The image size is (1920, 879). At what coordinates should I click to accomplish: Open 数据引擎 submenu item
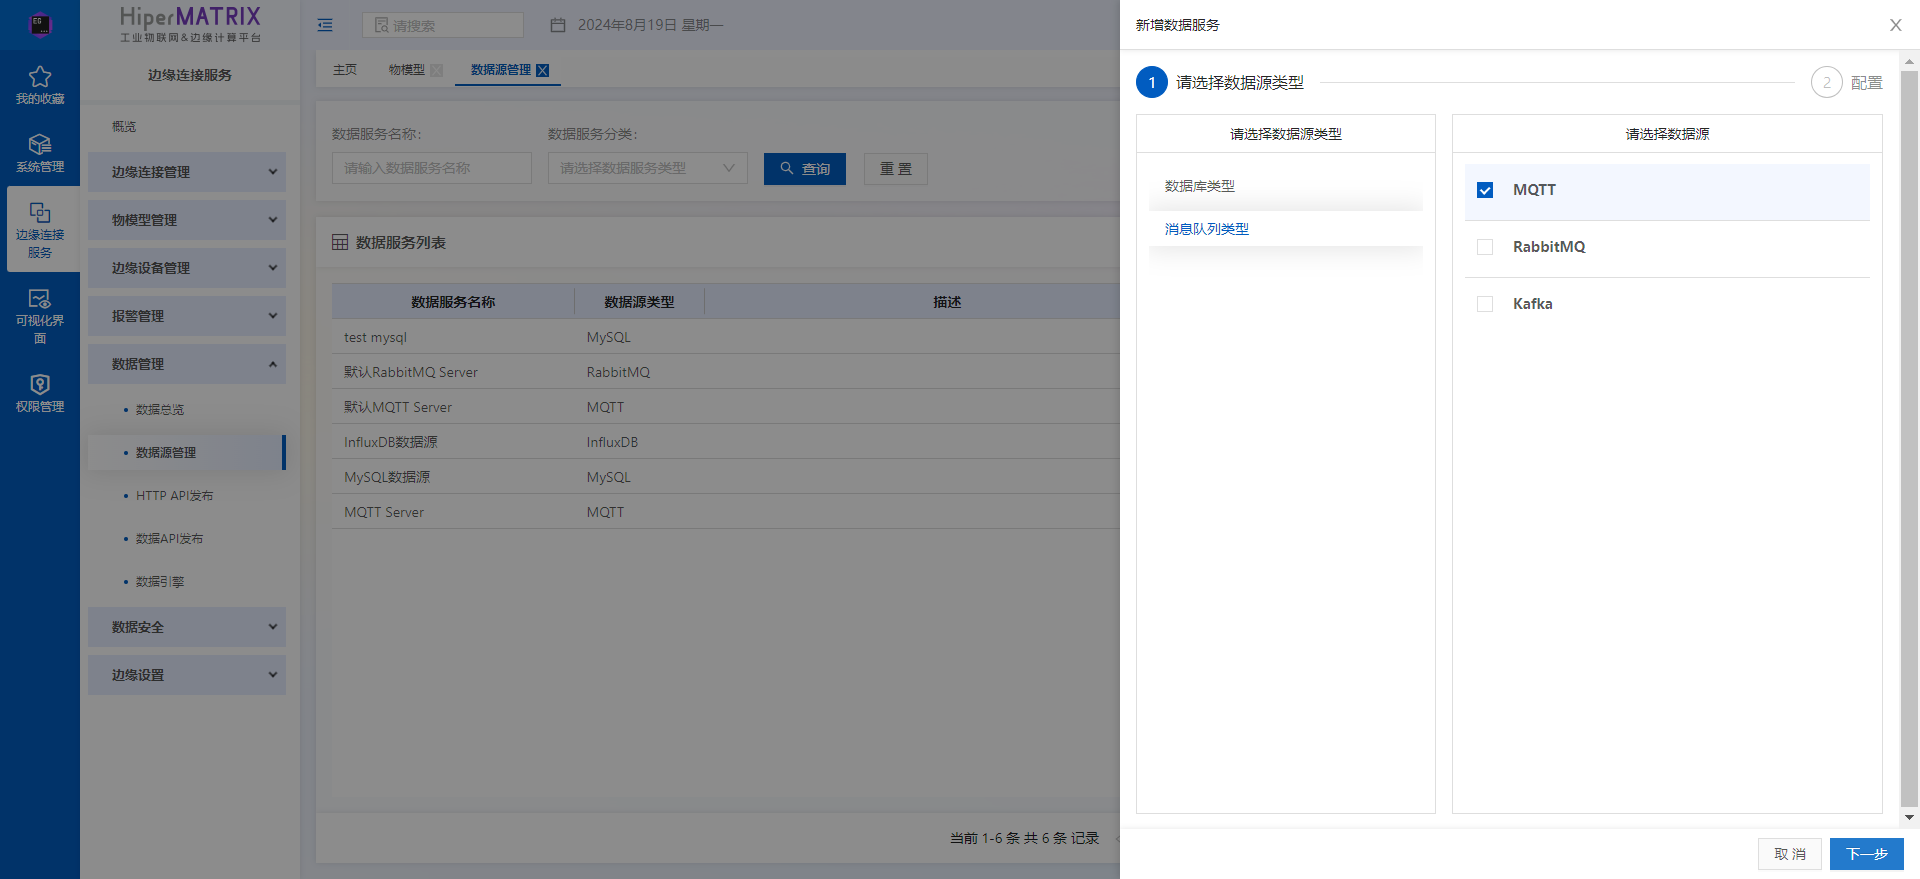pos(160,582)
